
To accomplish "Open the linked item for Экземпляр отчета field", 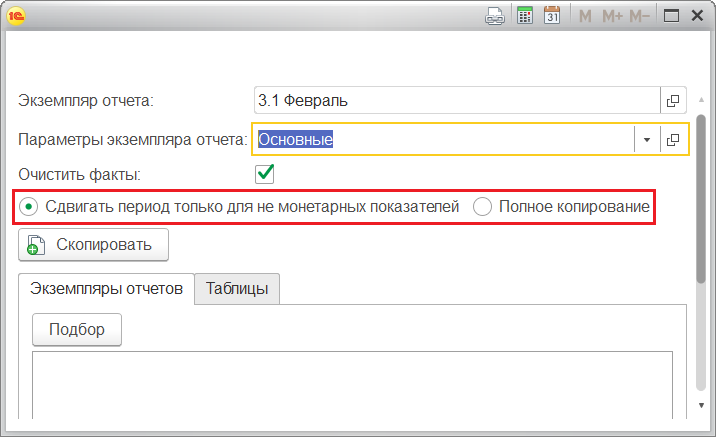I will [x=673, y=100].
